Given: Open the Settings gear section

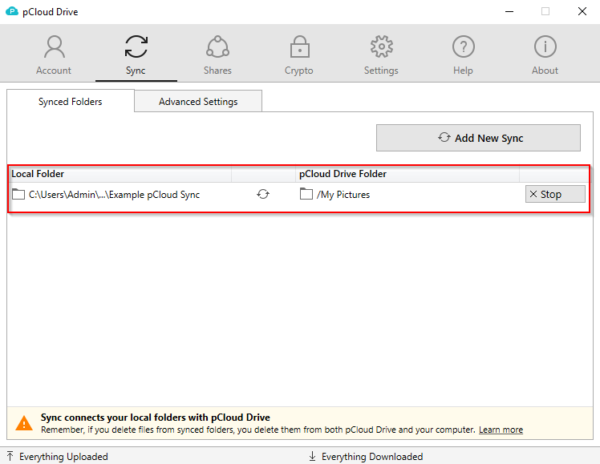Looking at the screenshot, I should pos(381,55).
